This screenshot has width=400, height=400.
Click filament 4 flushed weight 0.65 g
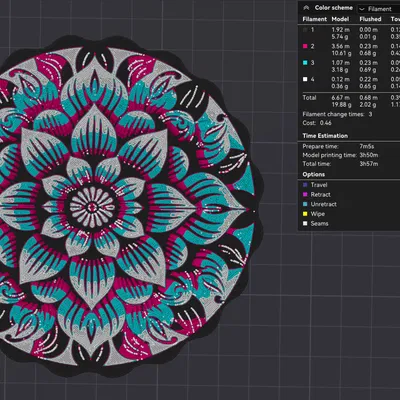coord(368,86)
